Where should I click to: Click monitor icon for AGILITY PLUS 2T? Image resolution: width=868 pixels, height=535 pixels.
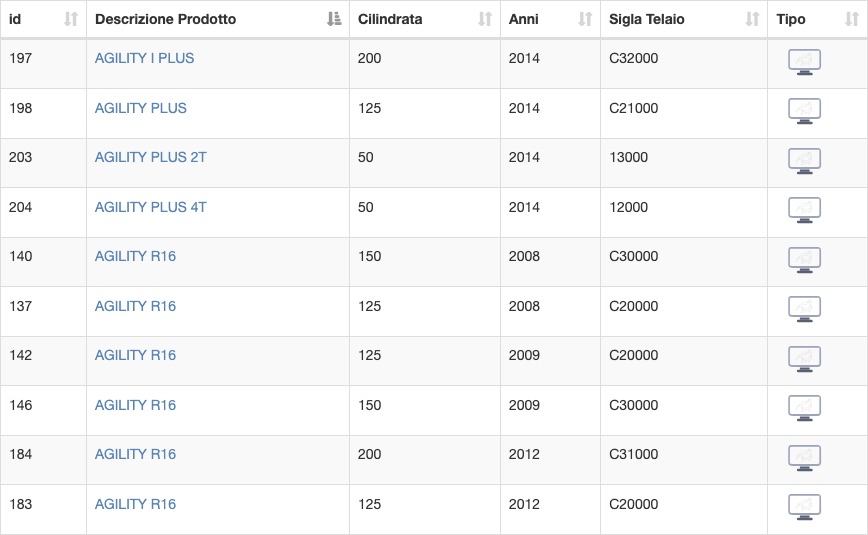[804, 161]
